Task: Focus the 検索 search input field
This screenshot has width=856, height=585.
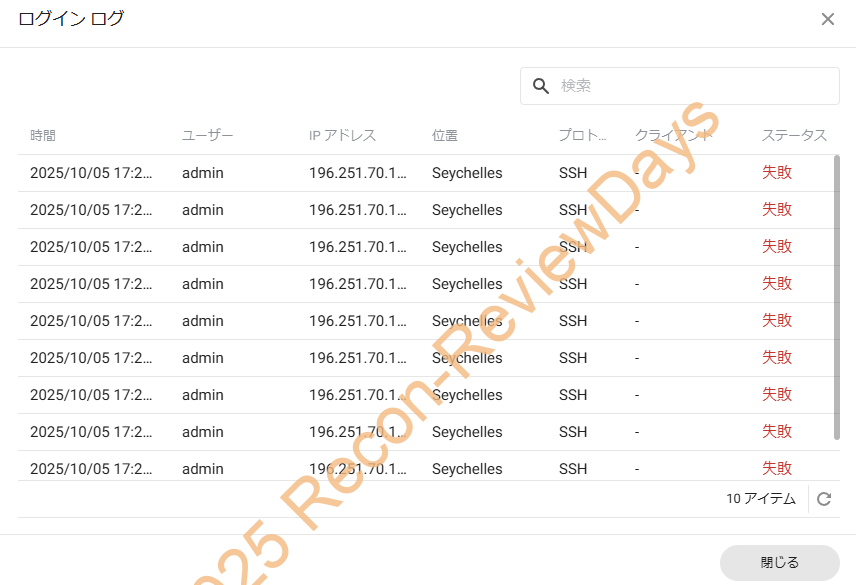Action: pos(690,86)
